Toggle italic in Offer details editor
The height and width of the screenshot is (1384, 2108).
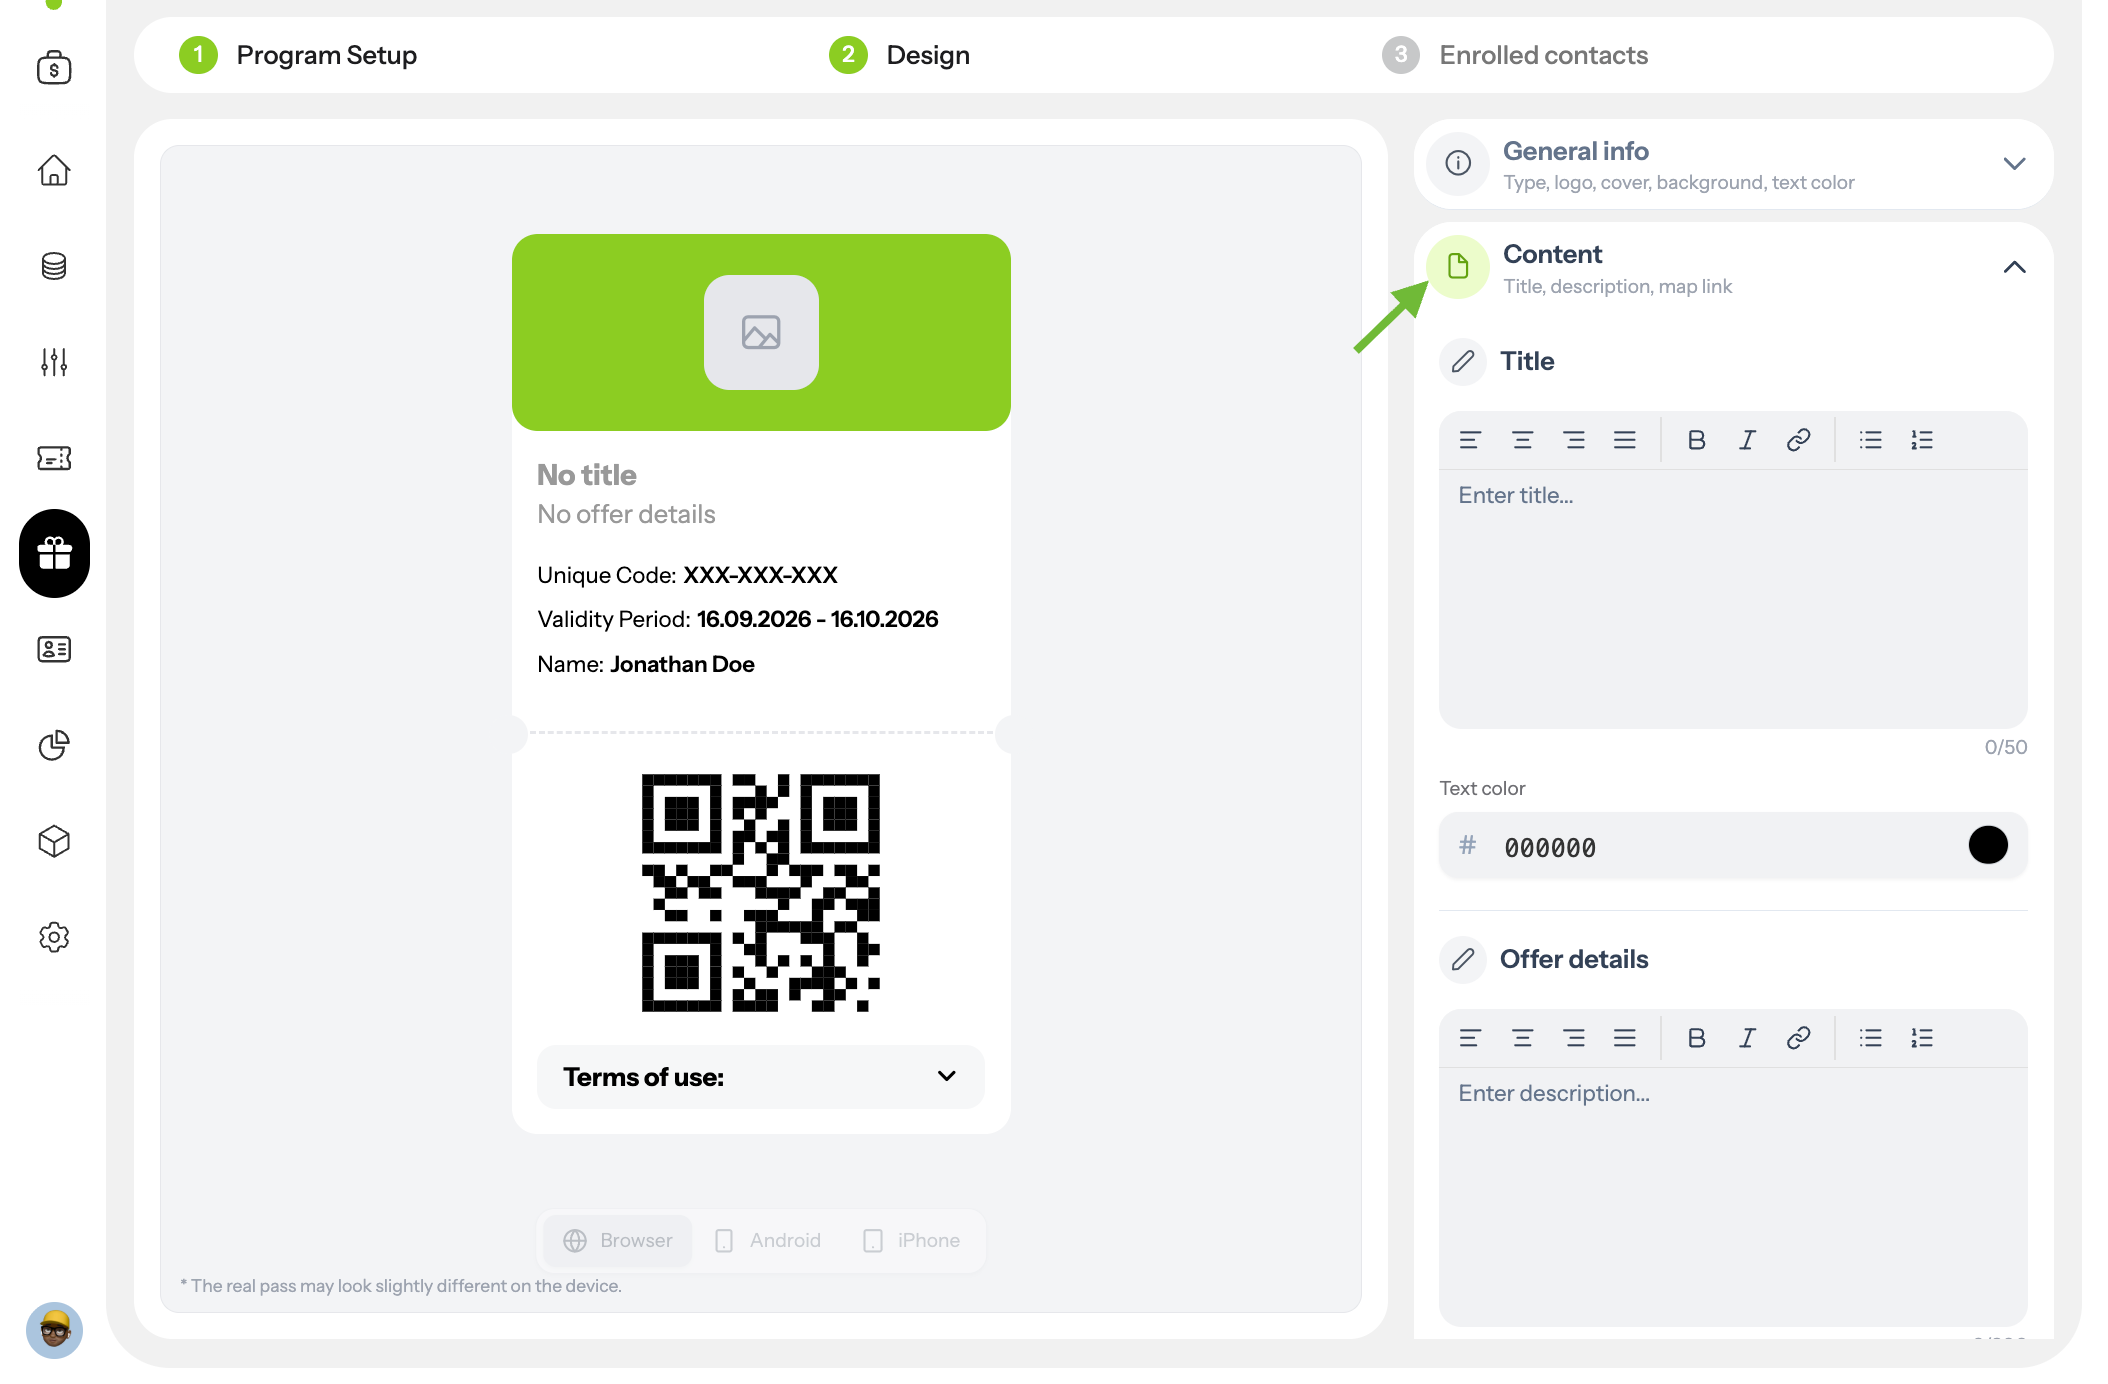coord(1747,1038)
